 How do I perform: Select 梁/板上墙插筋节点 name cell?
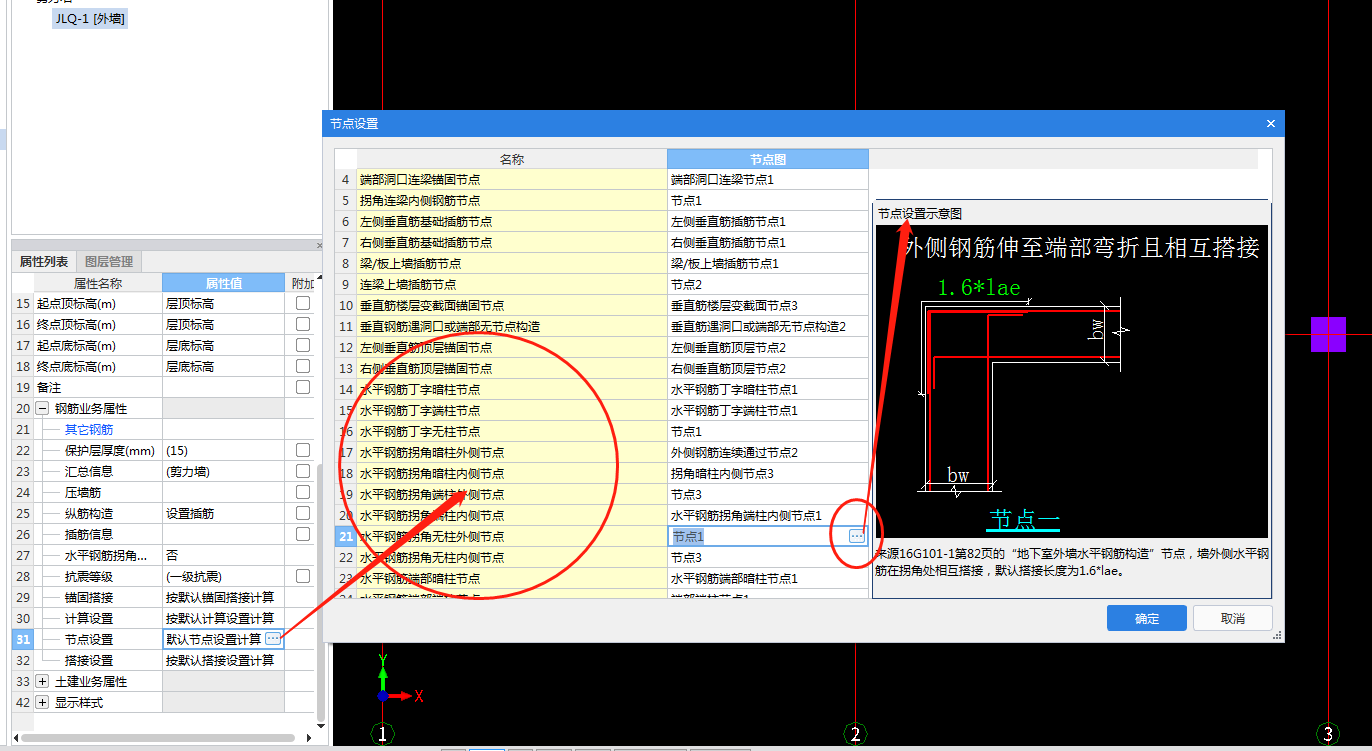tap(511, 263)
